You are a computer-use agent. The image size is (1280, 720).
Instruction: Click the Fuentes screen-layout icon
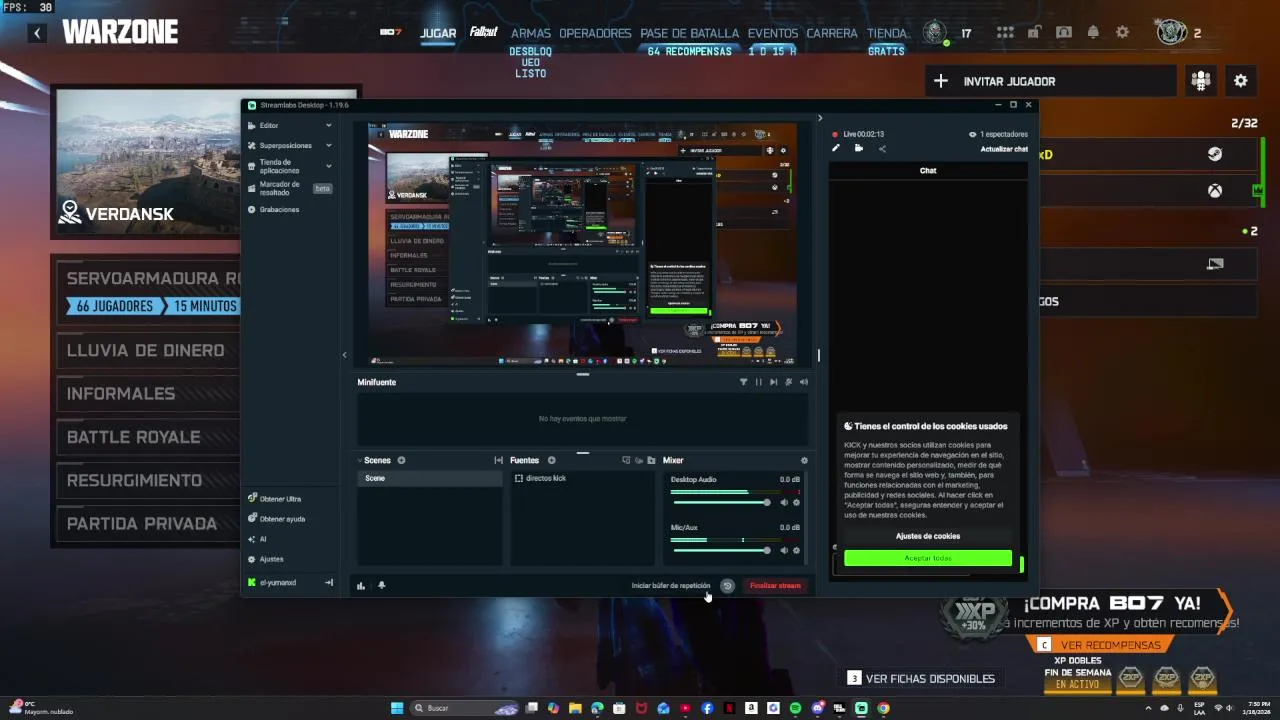click(626, 460)
